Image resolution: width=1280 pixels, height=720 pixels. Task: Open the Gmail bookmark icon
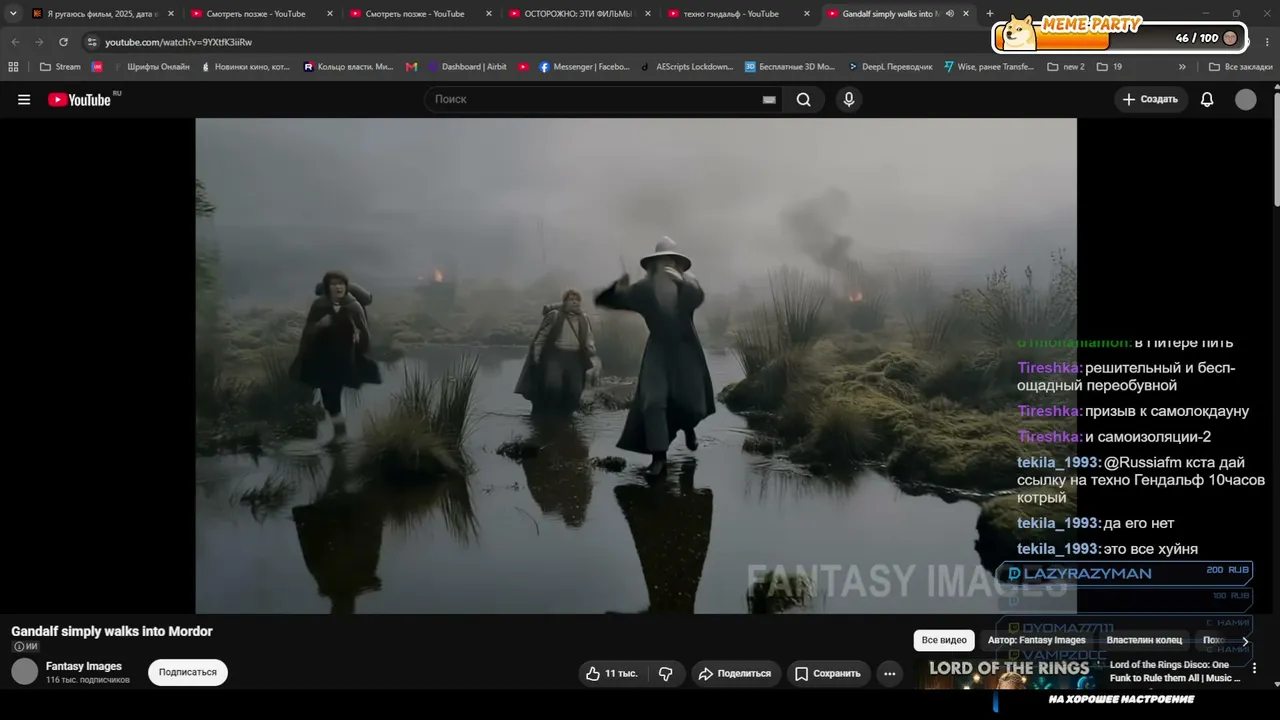tap(411, 67)
